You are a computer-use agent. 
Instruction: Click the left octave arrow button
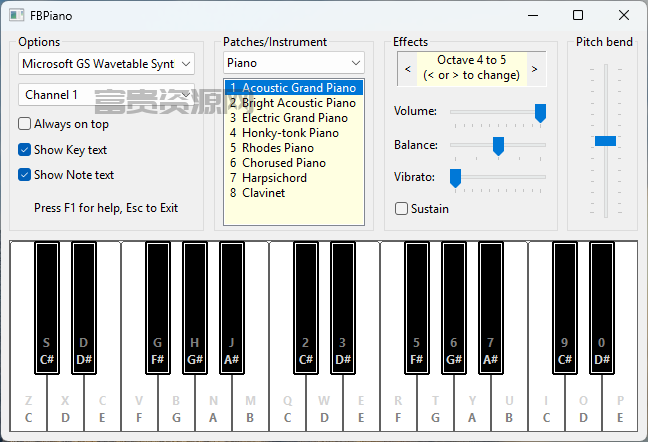coord(407,69)
